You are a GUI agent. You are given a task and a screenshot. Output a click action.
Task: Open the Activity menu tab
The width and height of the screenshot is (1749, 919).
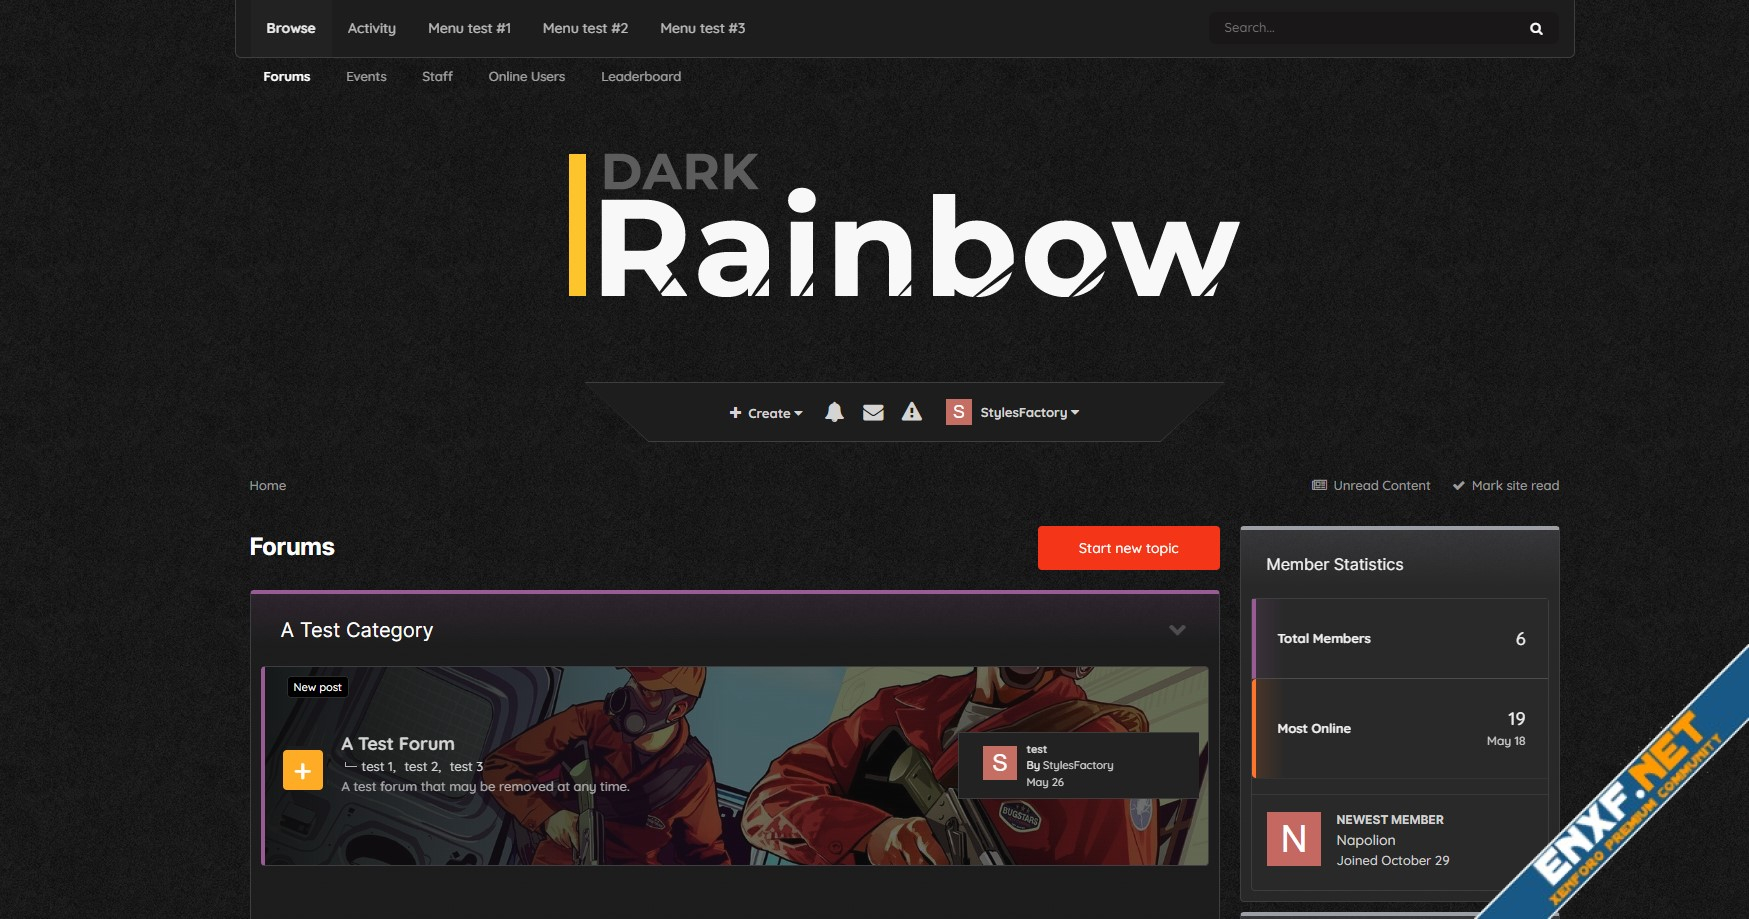[x=371, y=28]
